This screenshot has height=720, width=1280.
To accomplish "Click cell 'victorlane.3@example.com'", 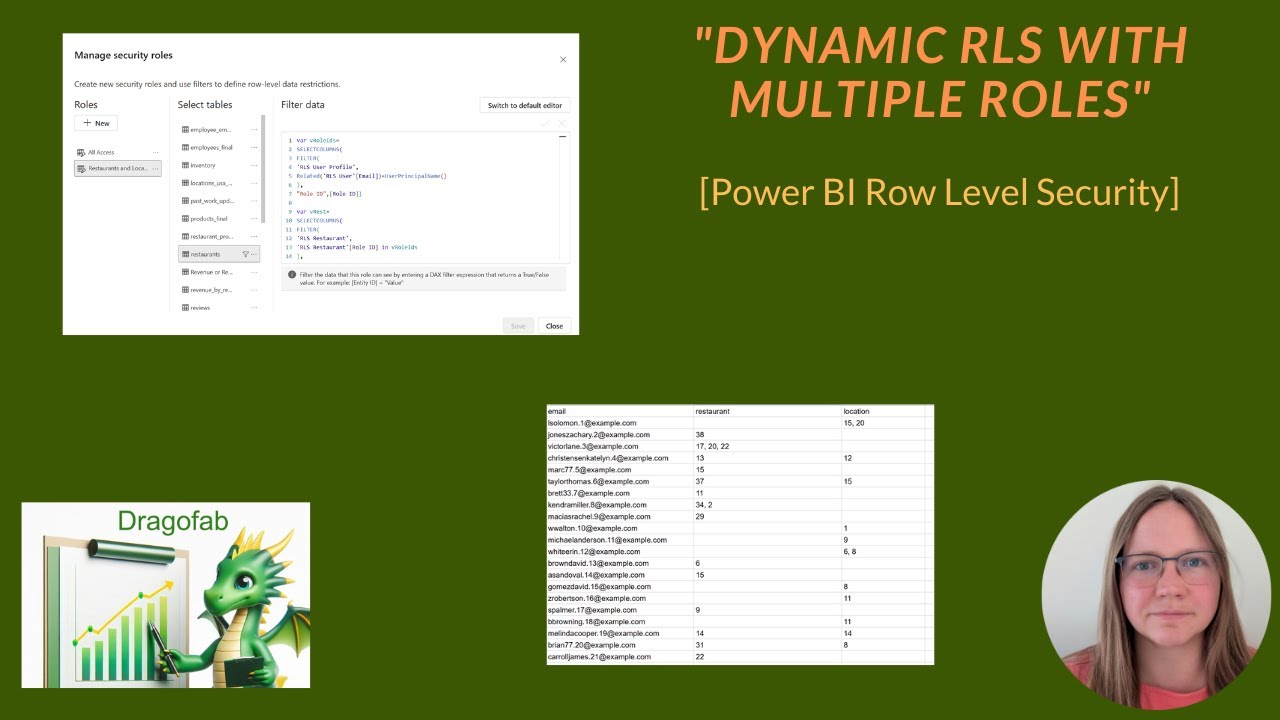I will pos(620,446).
